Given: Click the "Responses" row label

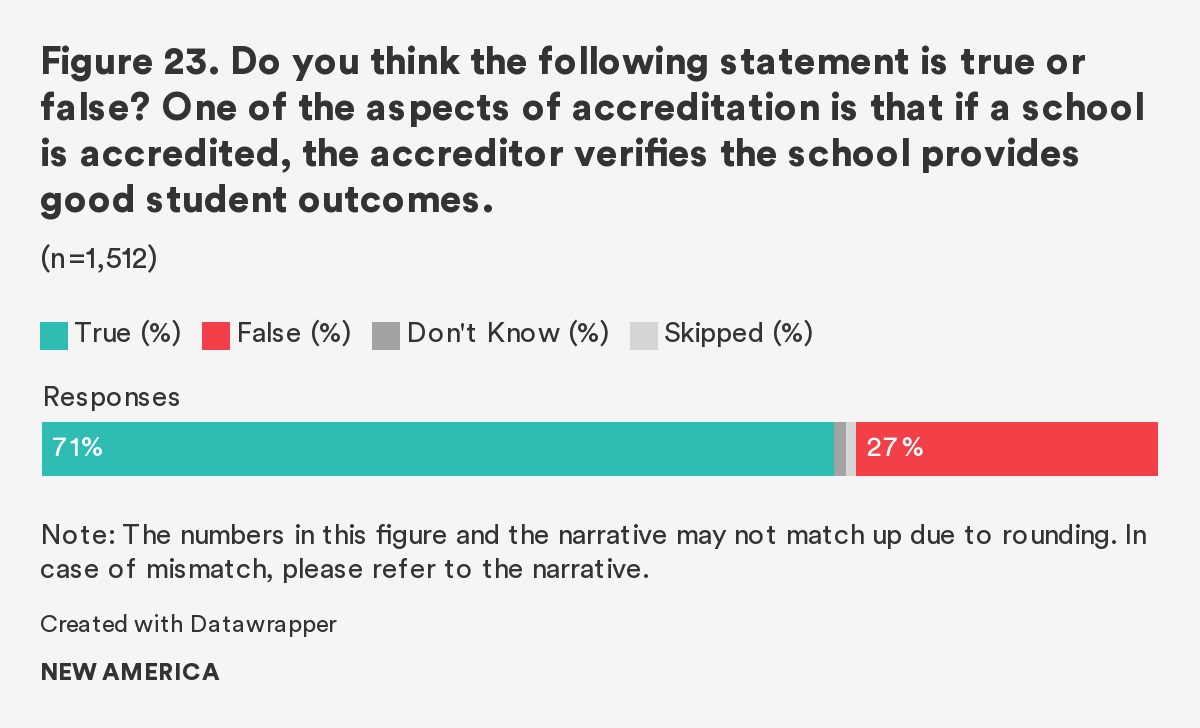Looking at the screenshot, I should coord(111,397).
